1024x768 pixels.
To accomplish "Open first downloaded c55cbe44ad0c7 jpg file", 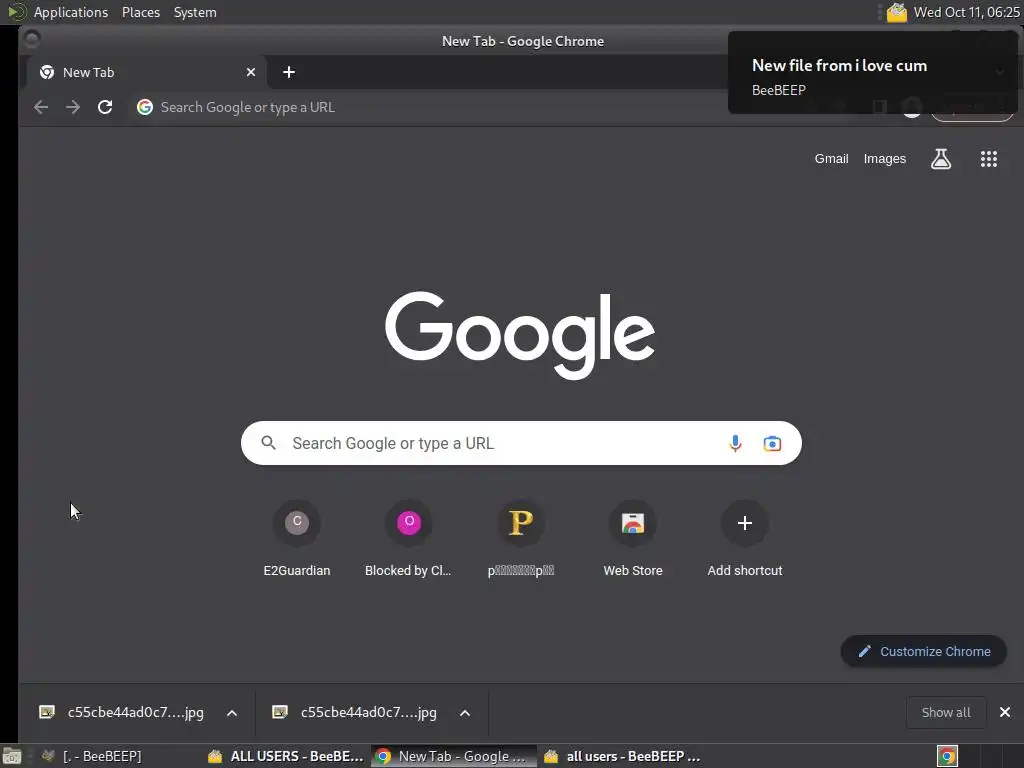I will 123,712.
